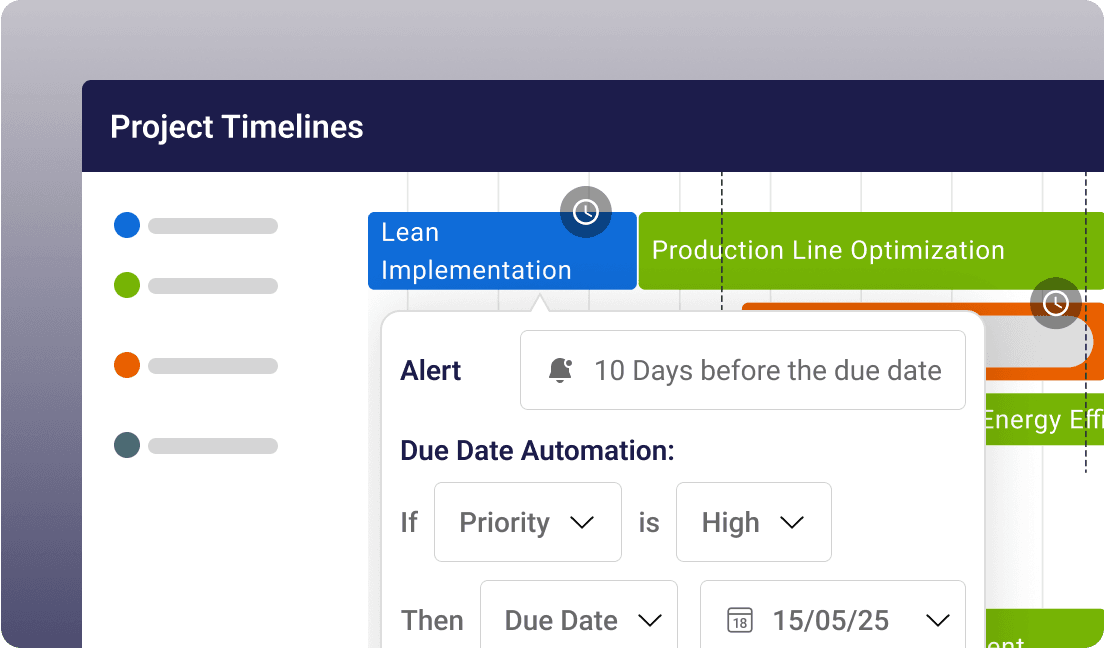Screen dimensions: 1104x648
Task: Expand the Due Date action dropdown
Action: point(579,620)
